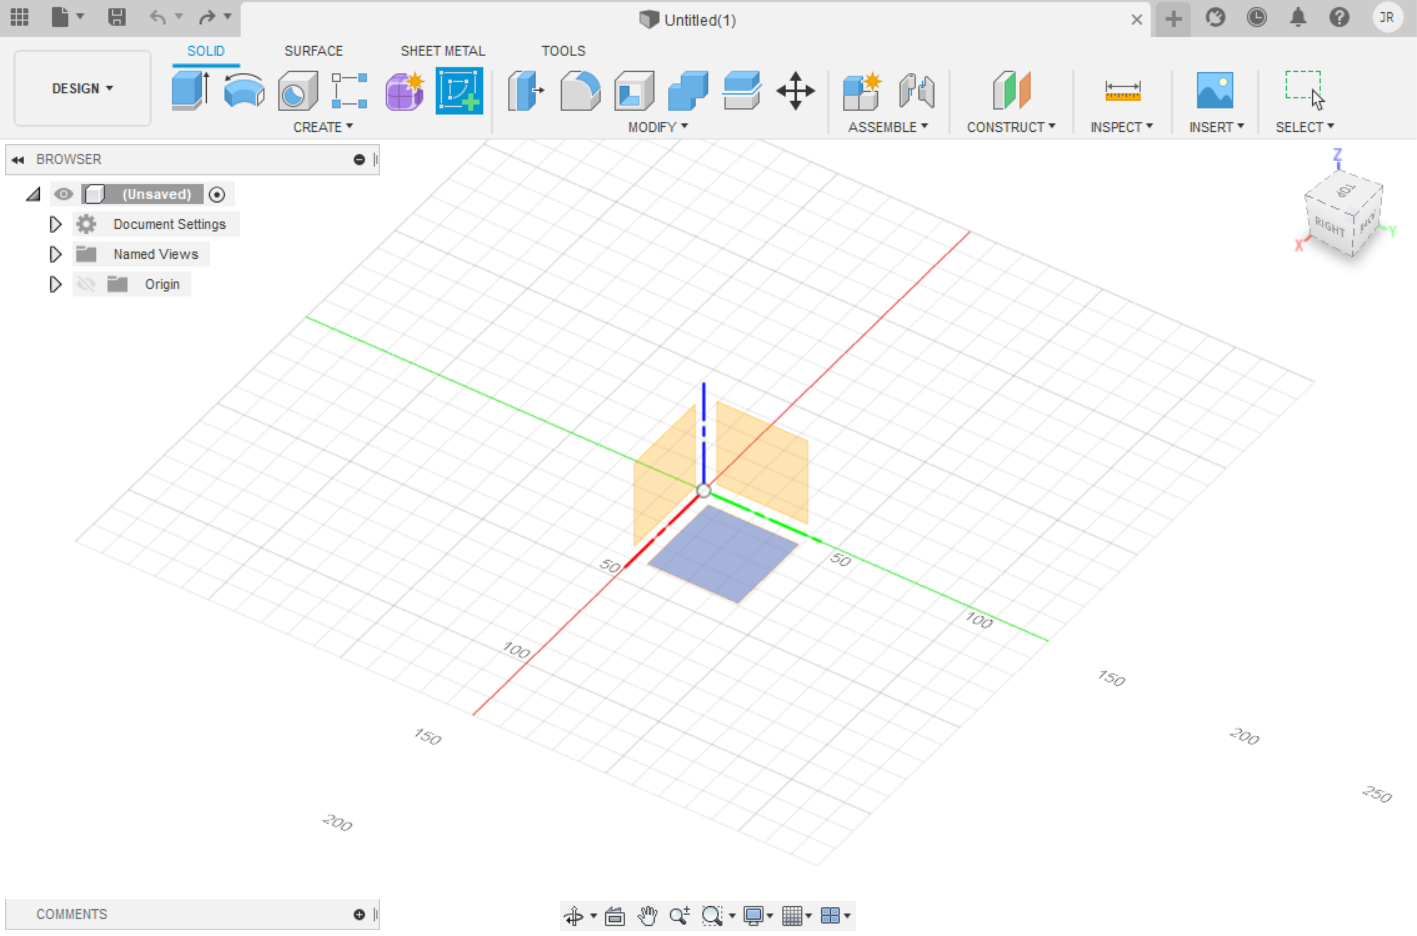Save the document with the floppy icon
Screen dimensions: 1417x936
(x=117, y=17)
